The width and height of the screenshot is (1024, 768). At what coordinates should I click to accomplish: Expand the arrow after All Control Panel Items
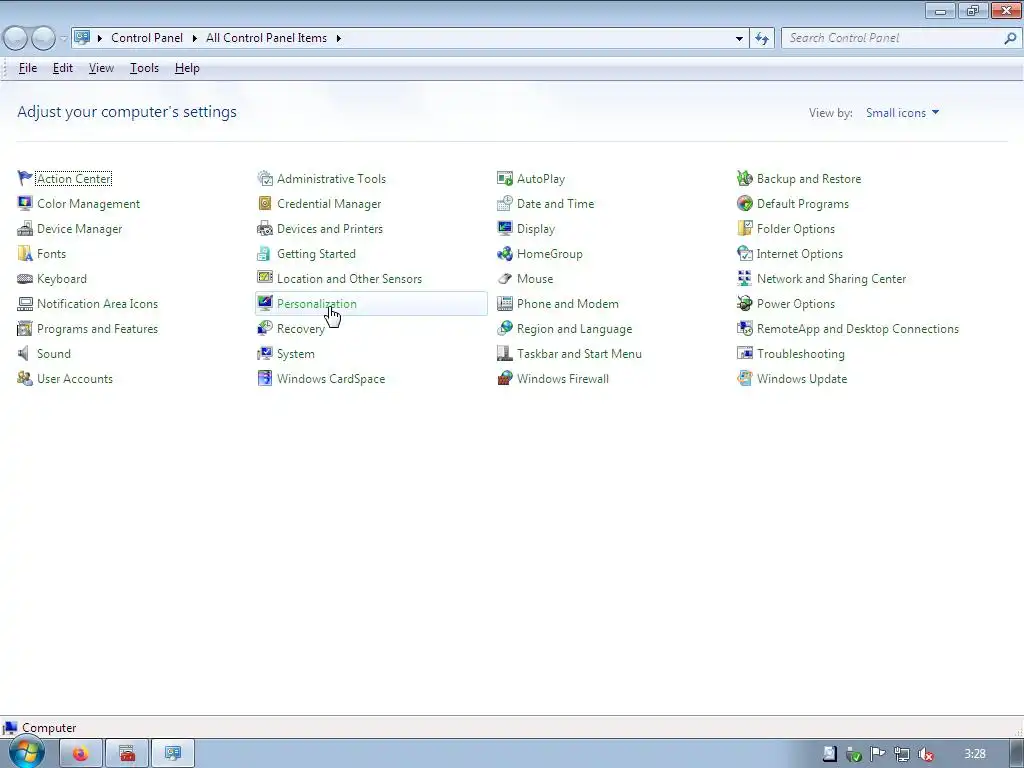pyautogui.click(x=338, y=38)
